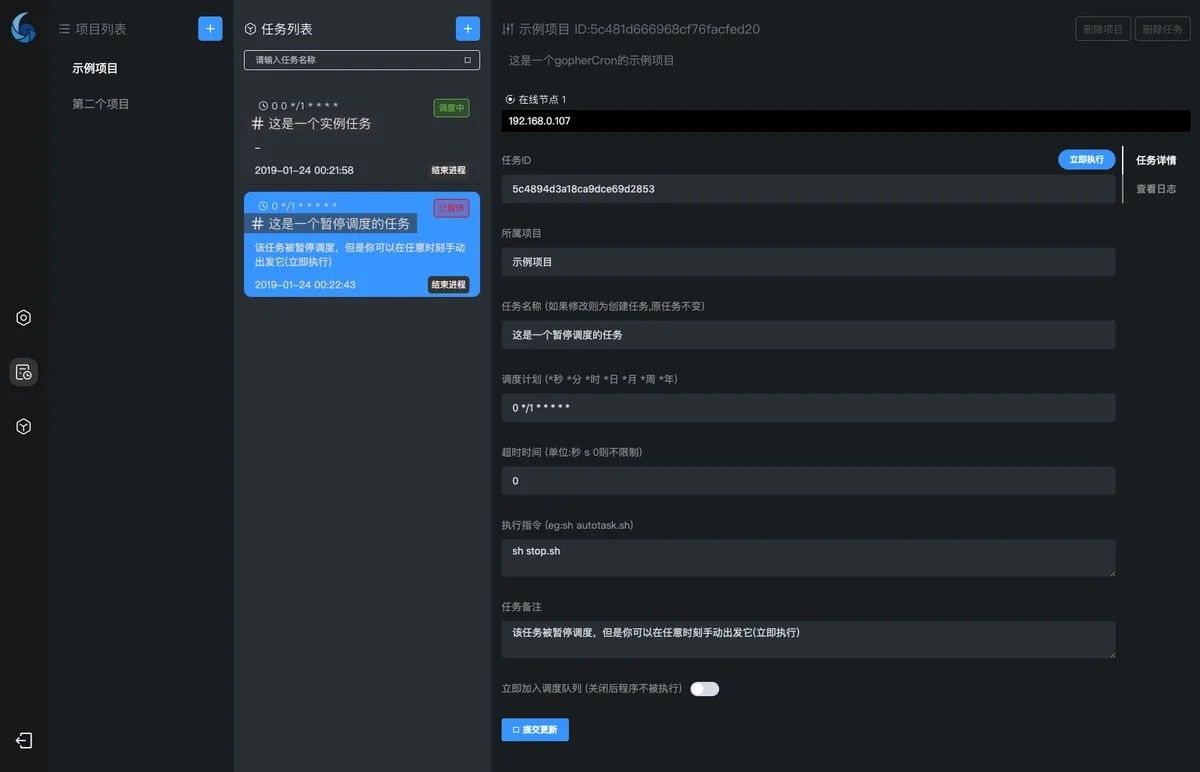Viewport: 1200px width, 772px height.
Task: Click the 192.168.0.107 node address row
Action: pos(845,121)
